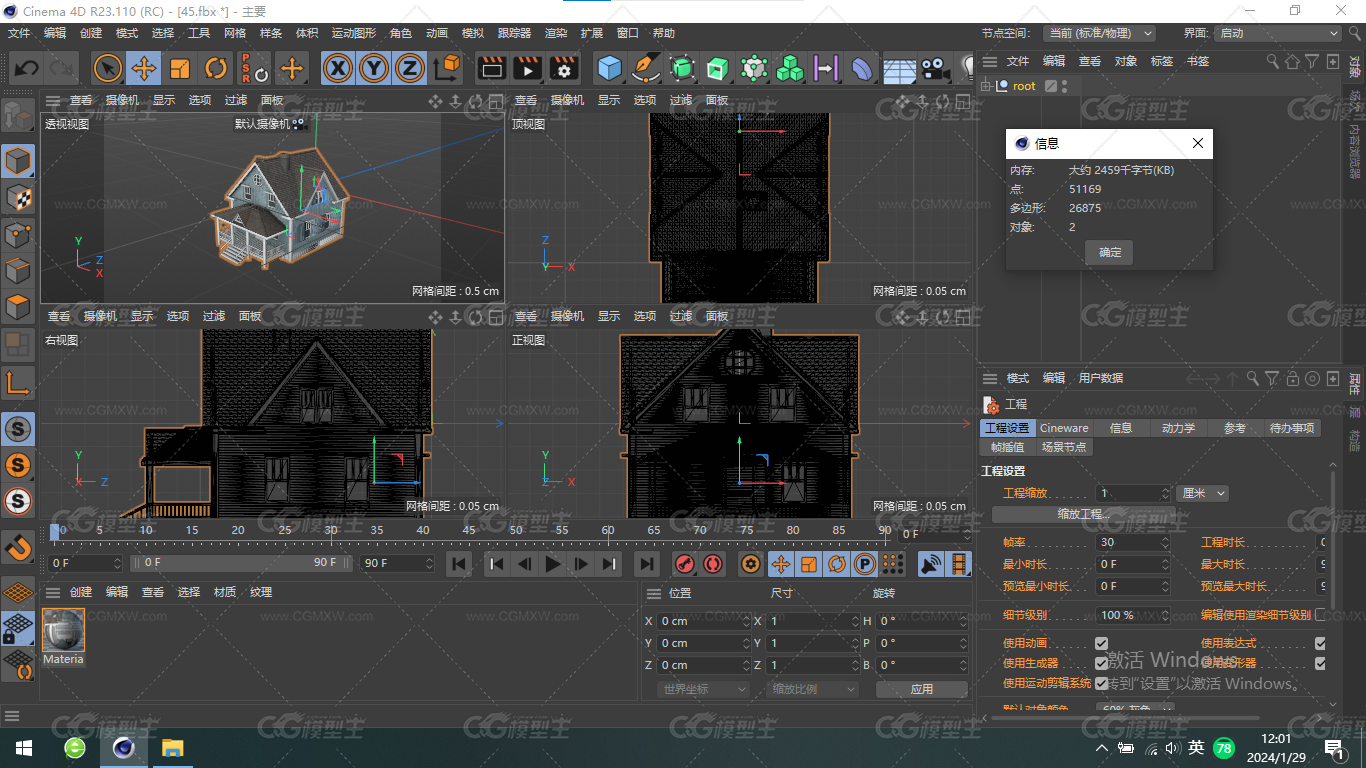
Task: Toggle timeline sound speaker icon
Action: [931, 564]
